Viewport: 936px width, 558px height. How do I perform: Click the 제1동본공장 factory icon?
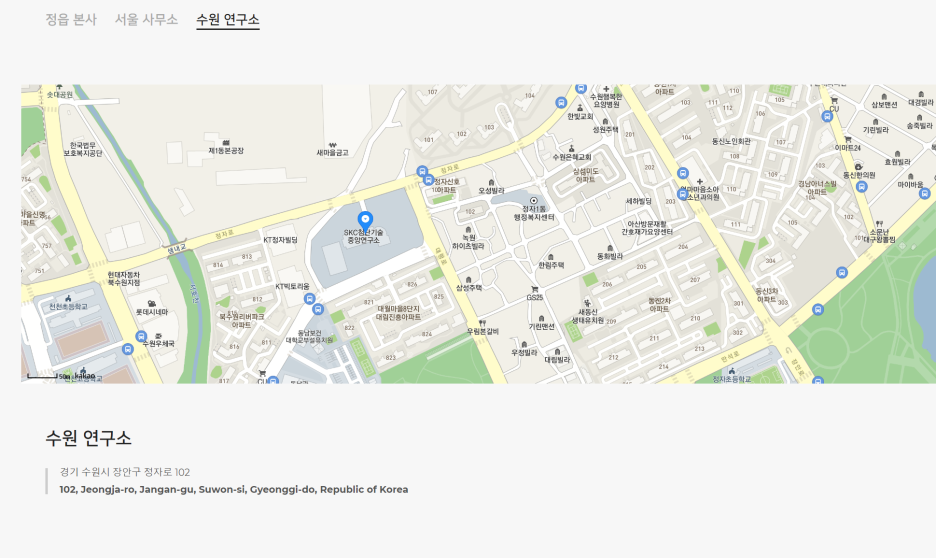pyautogui.click(x=226, y=142)
